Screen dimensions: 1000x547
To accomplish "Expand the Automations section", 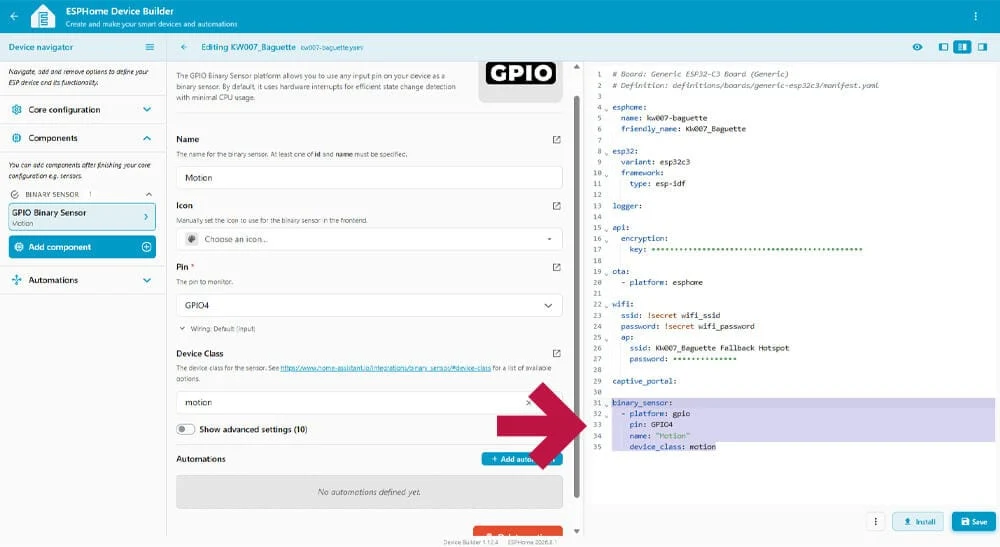I will 83,280.
